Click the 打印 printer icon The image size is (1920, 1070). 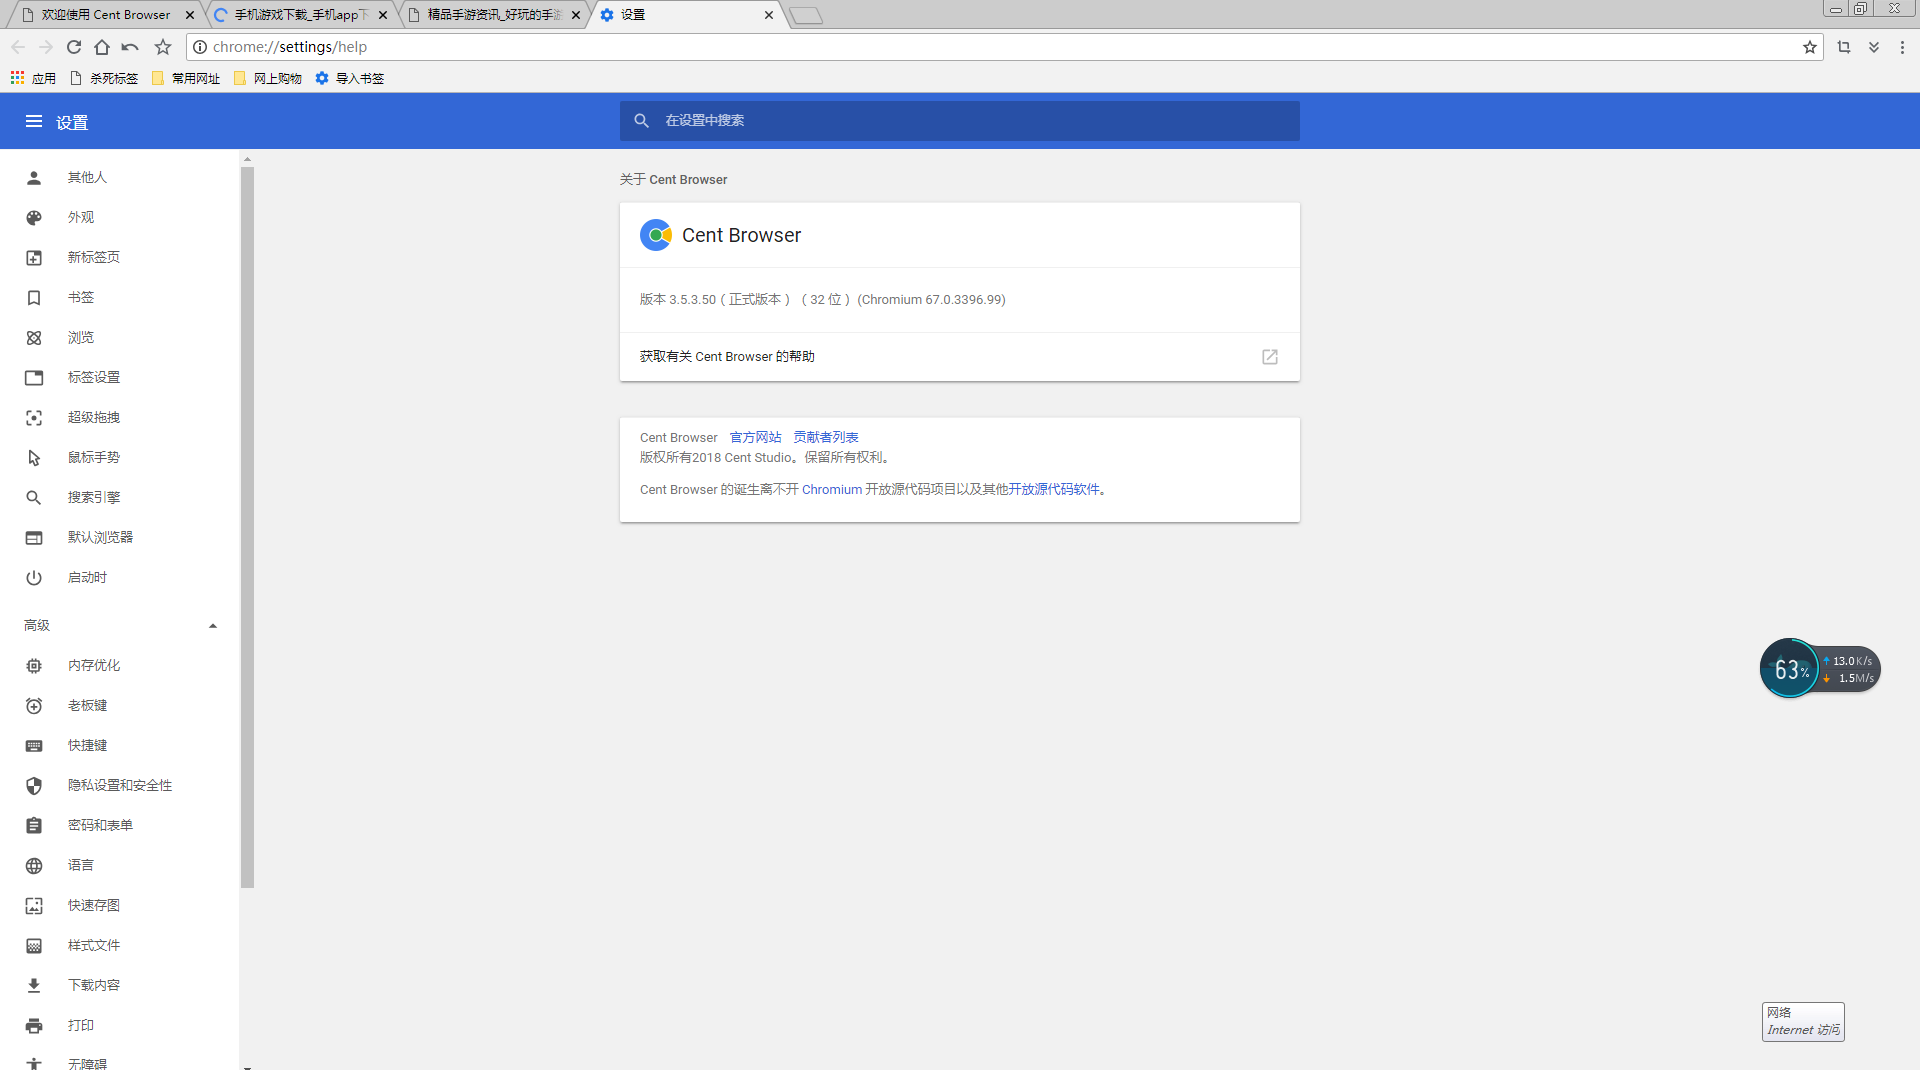coord(34,1025)
